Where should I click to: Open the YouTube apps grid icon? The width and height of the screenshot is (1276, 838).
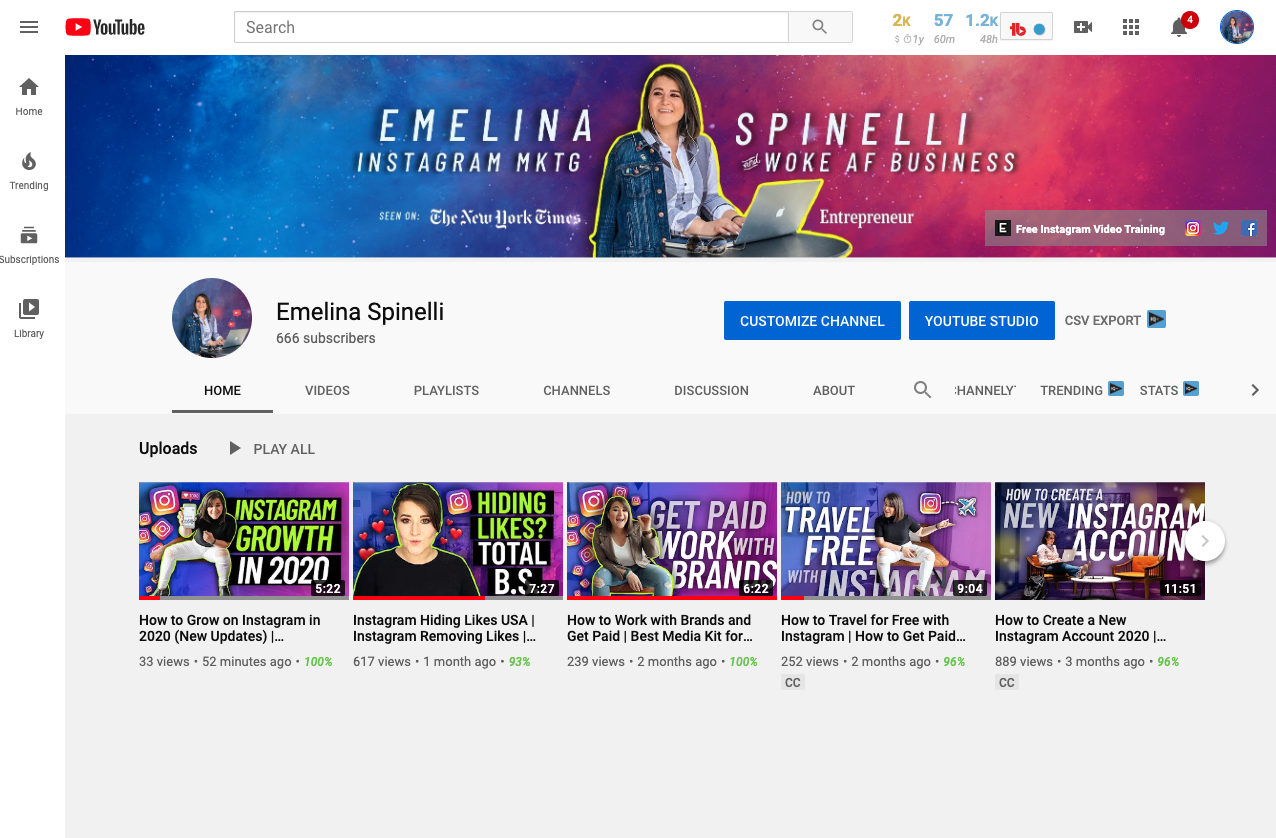click(x=1131, y=27)
